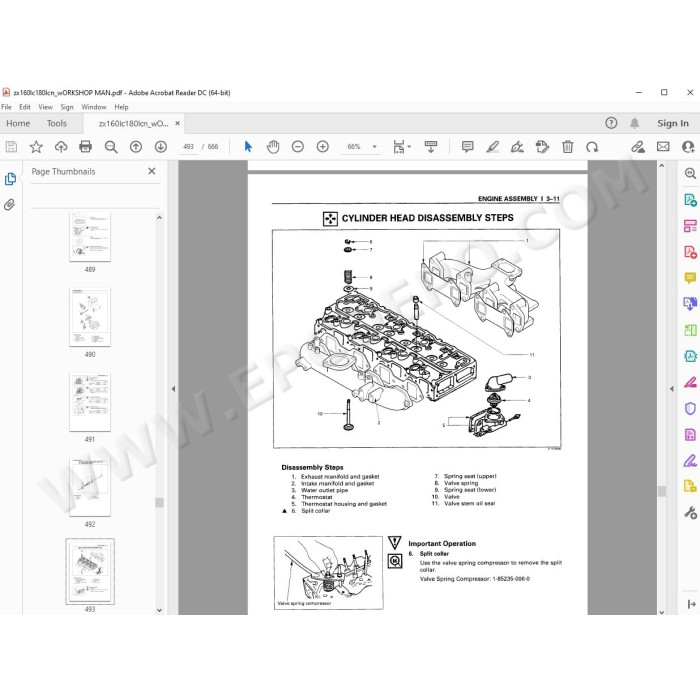The height and width of the screenshot is (700, 700).
Task: Click document scrollbar up arrow
Action: (662, 166)
